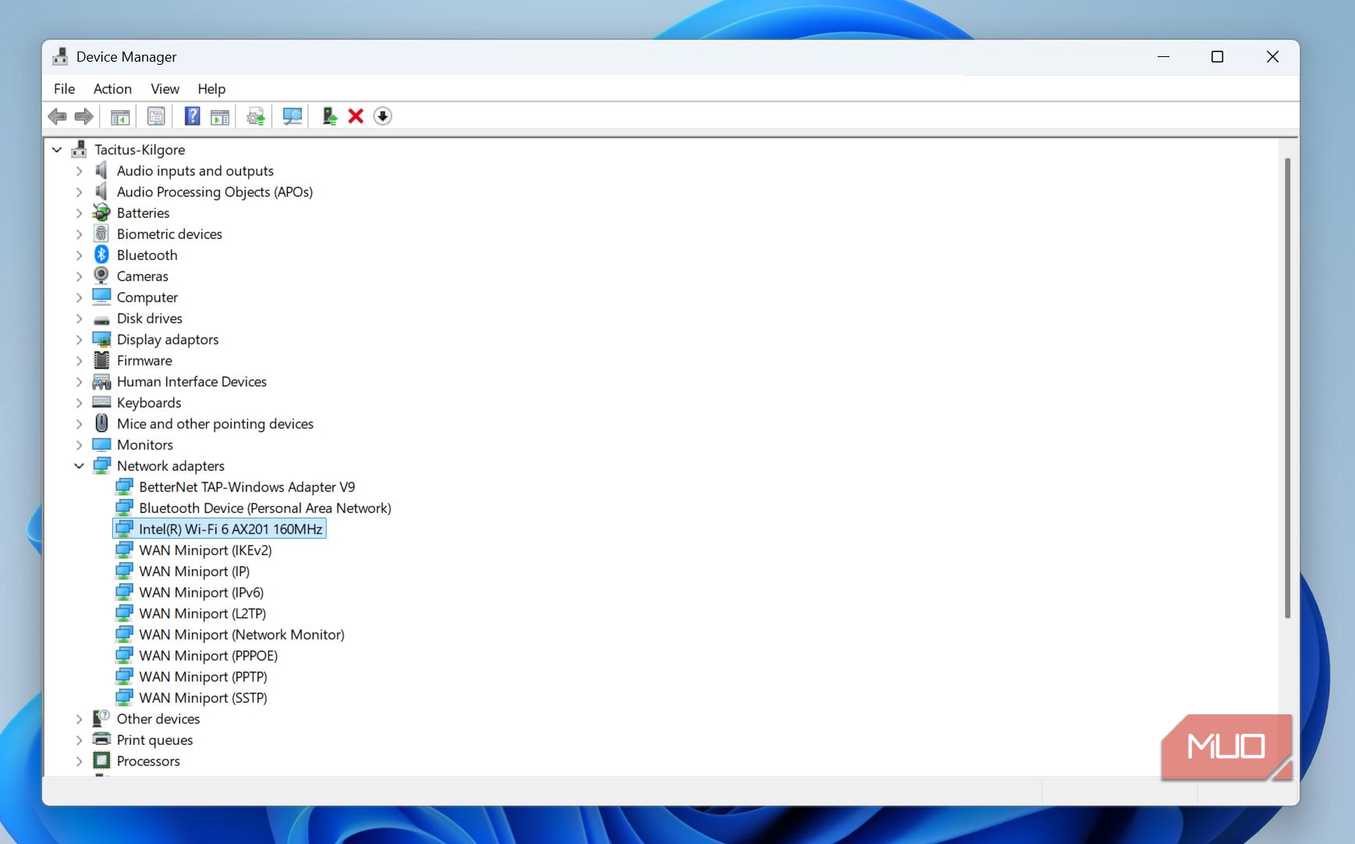Select the Human Interface Devices label

pos(192,382)
